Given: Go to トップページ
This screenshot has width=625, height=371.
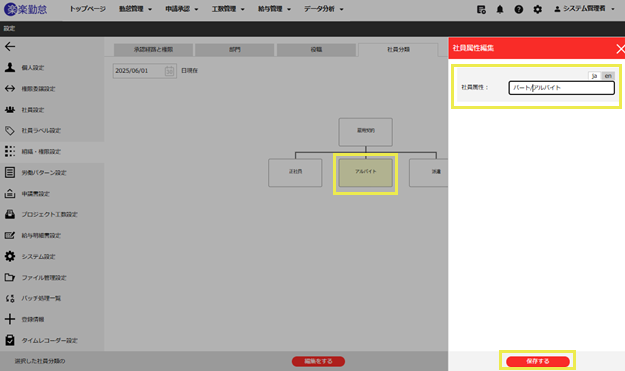Looking at the screenshot, I should [88, 9].
